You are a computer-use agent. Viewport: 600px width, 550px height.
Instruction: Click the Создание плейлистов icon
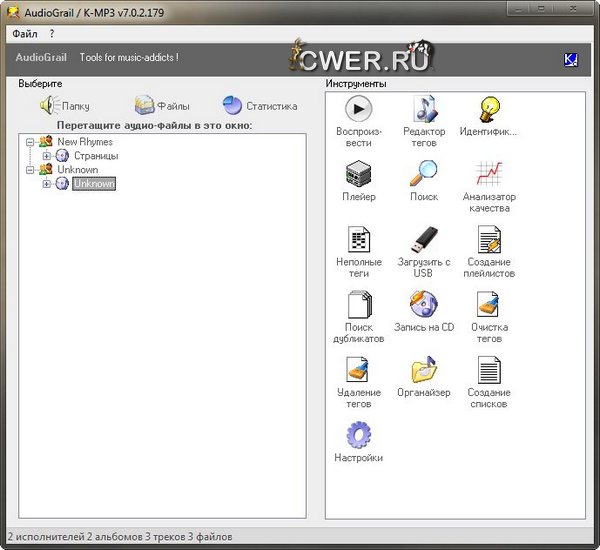(x=489, y=239)
